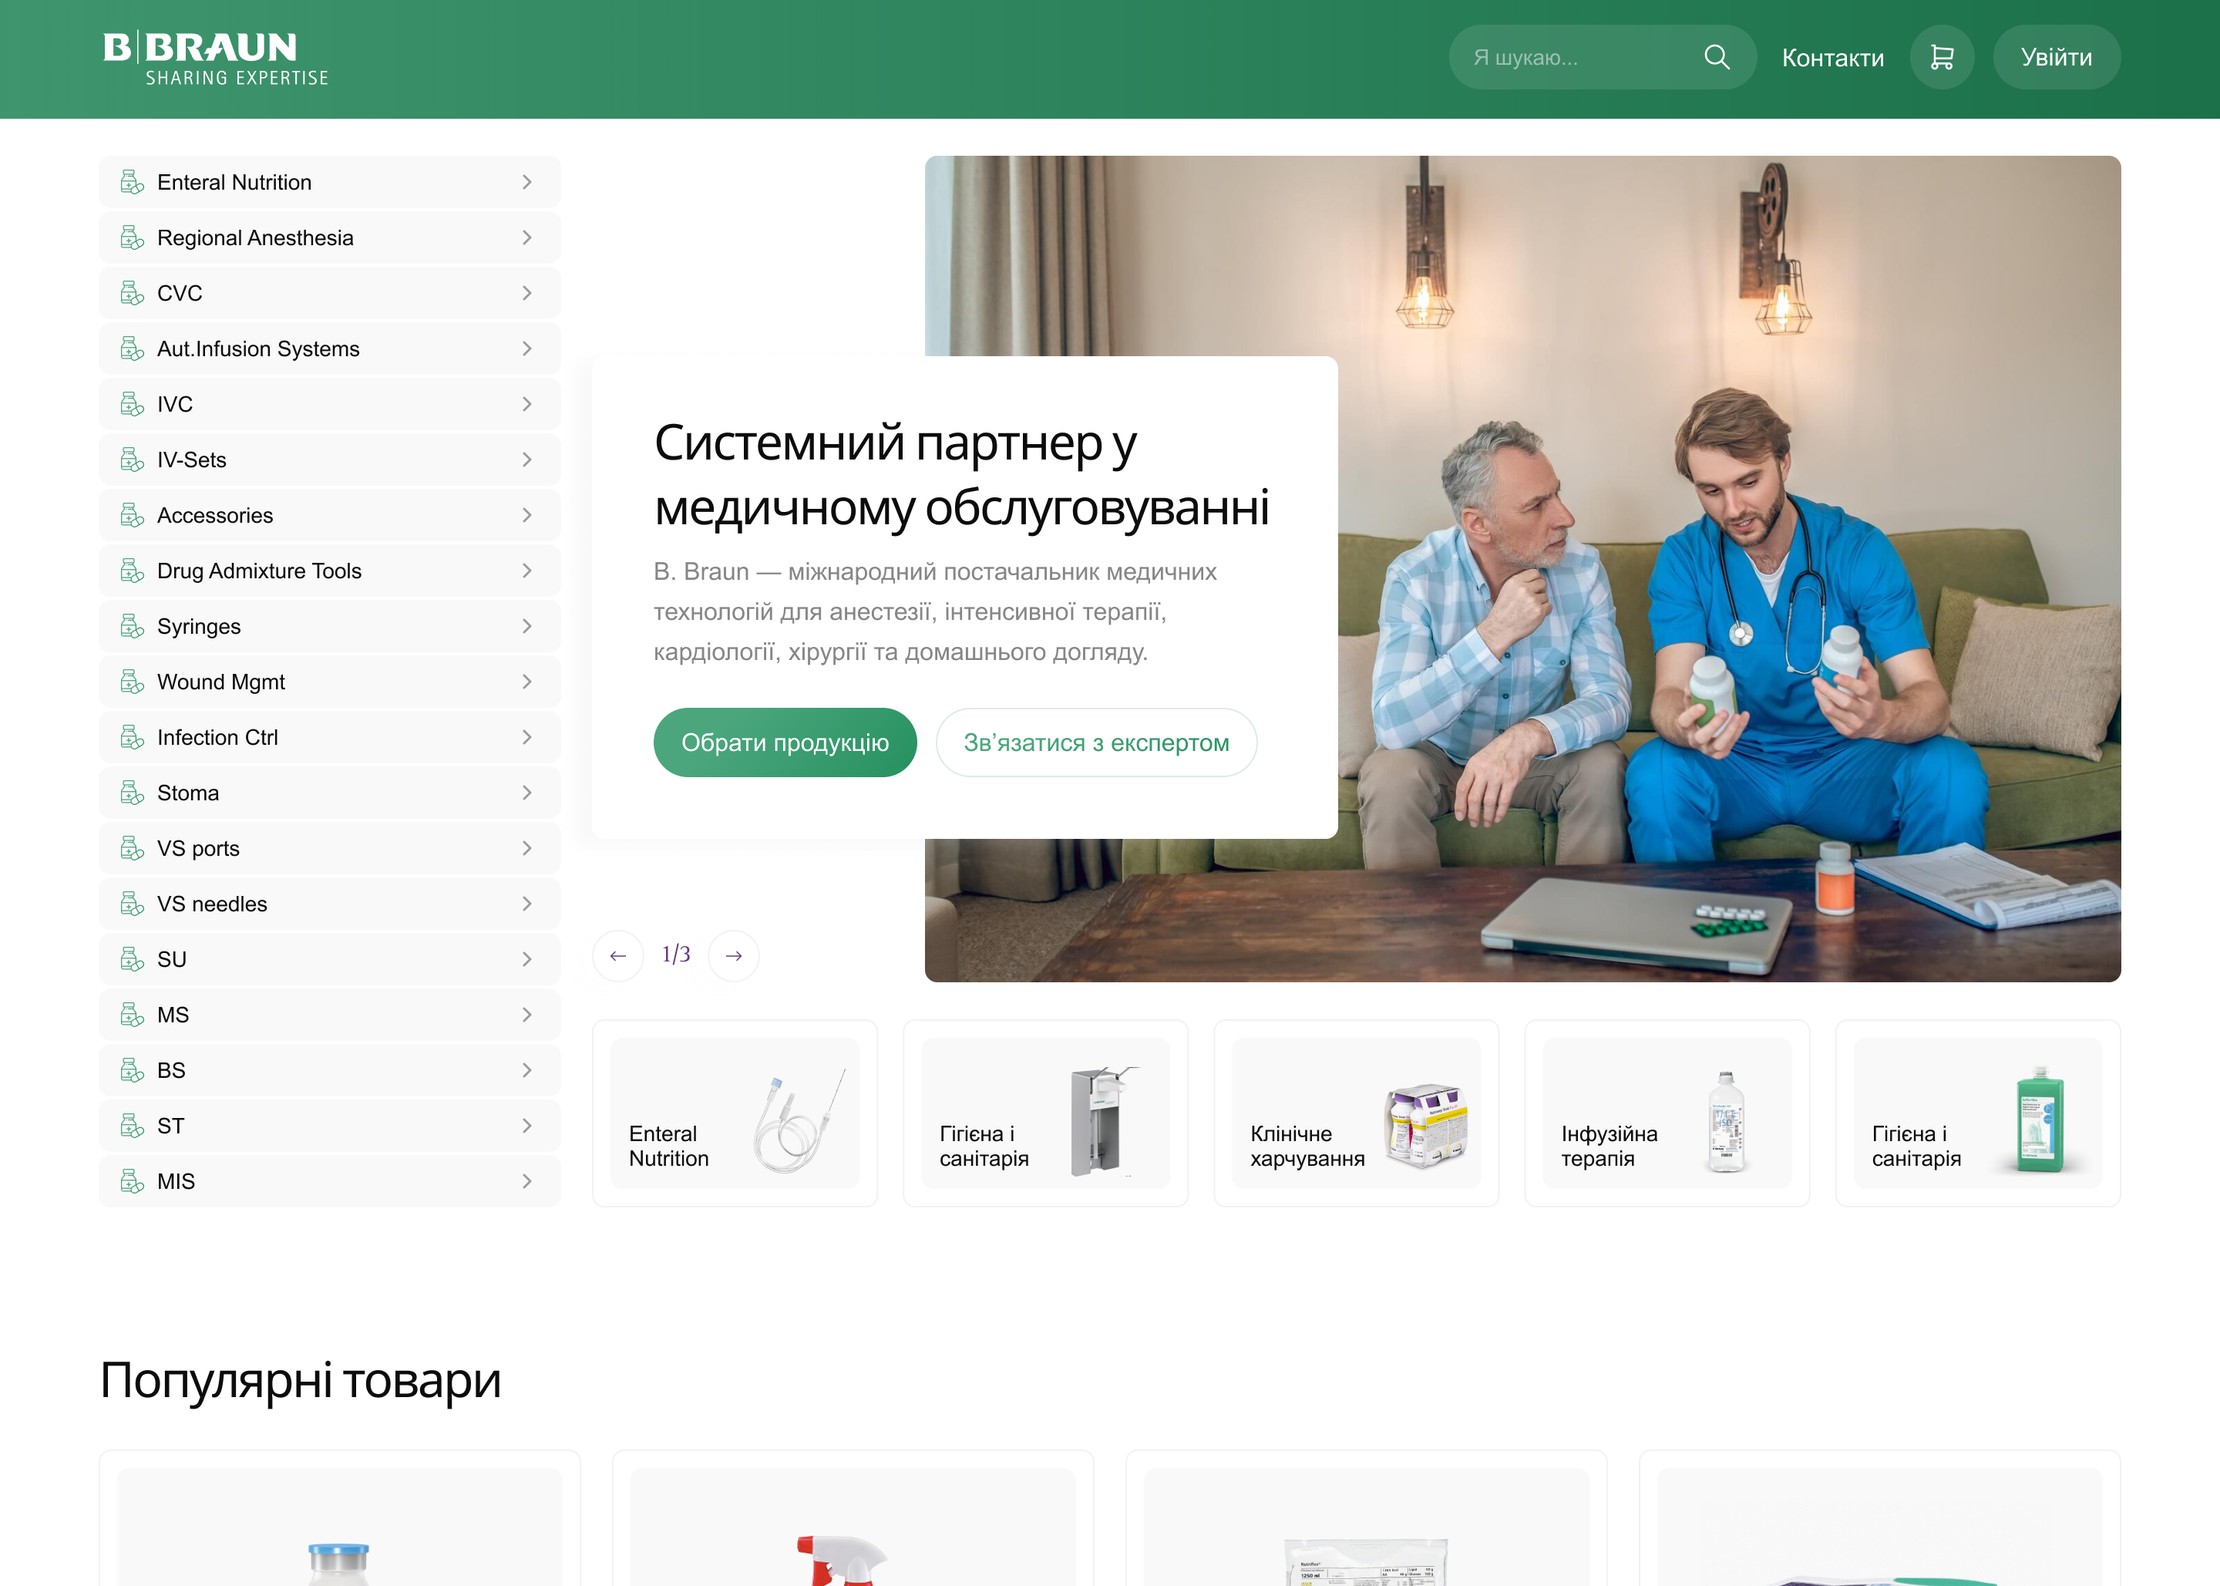Open the Гігієна і санітарія card with the dispenser
The height and width of the screenshot is (1586, 2220).
tap(1045, 1113)
